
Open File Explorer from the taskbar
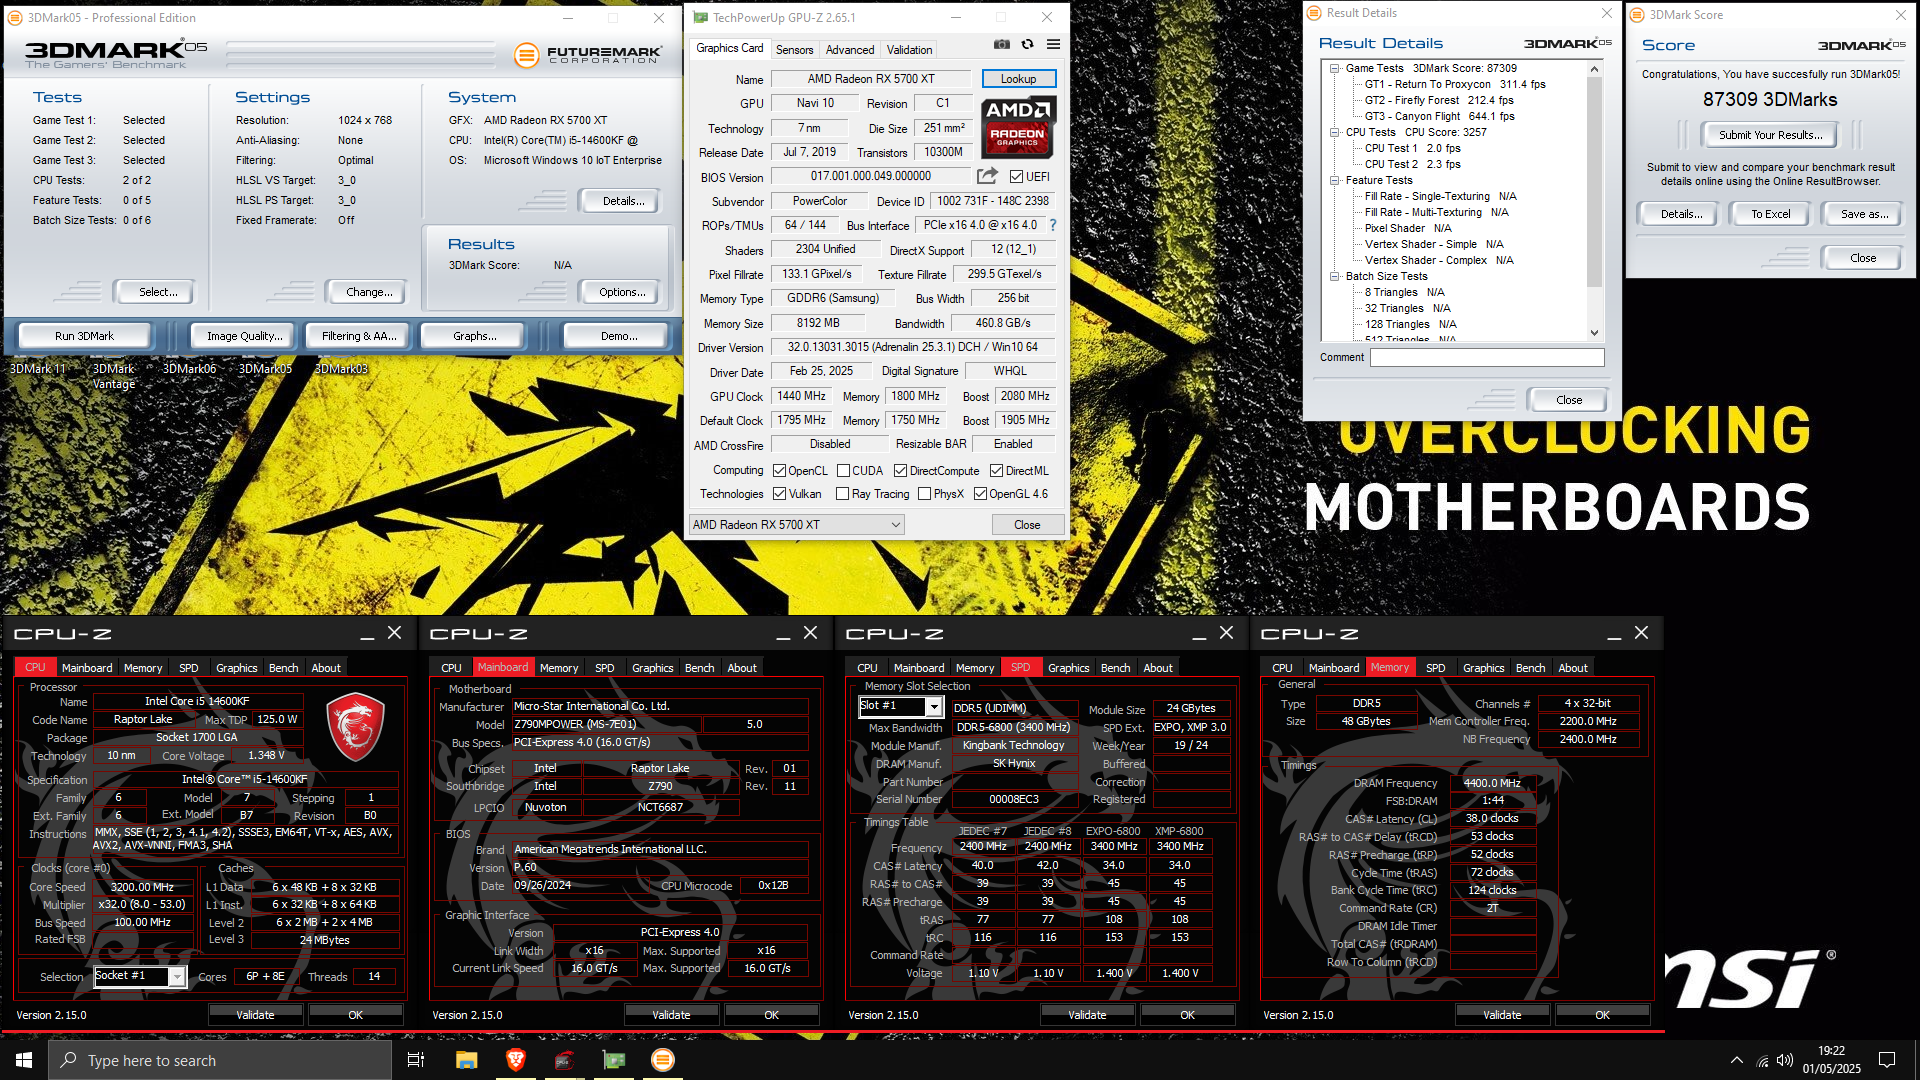tap(466, 1060)
